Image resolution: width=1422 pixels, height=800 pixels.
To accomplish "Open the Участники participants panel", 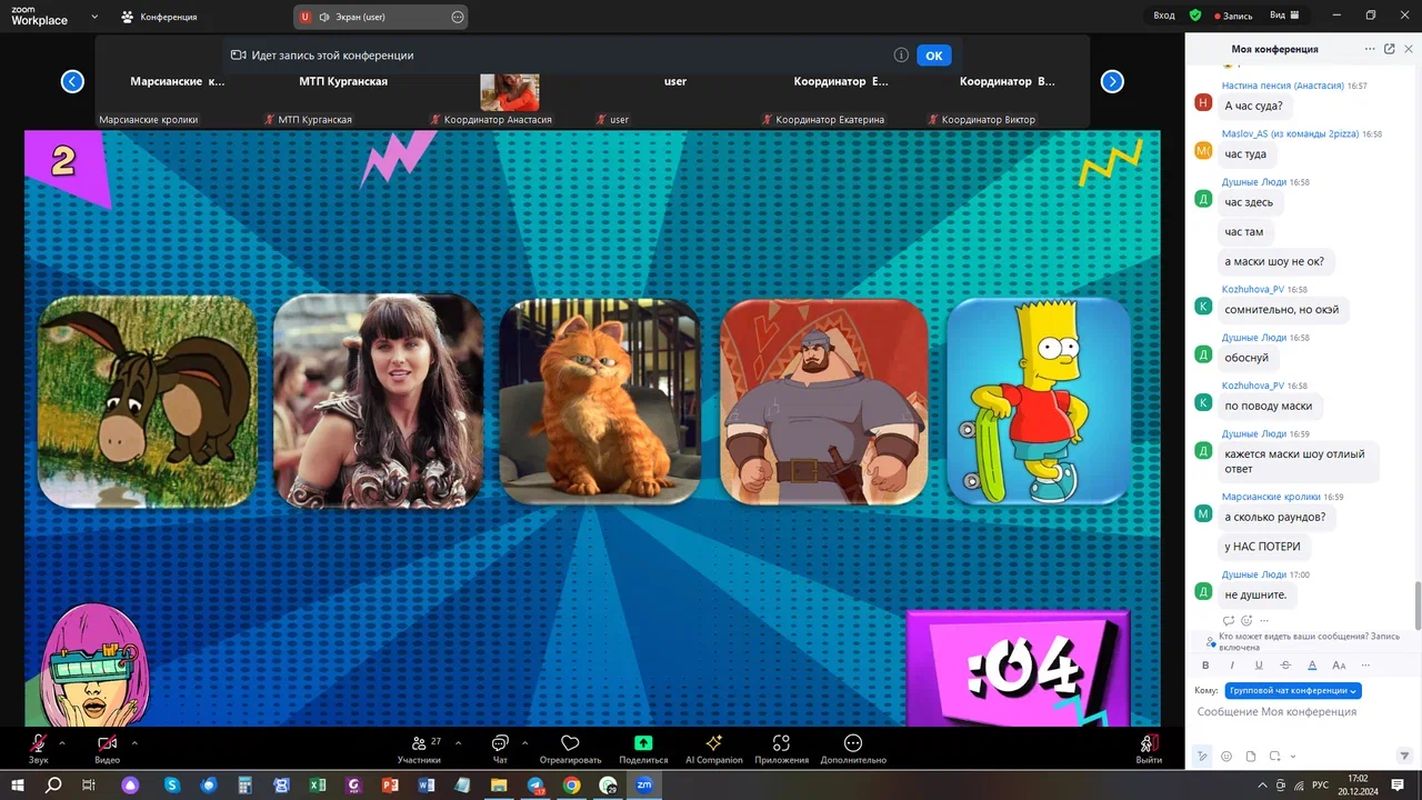I will (420, 748).
